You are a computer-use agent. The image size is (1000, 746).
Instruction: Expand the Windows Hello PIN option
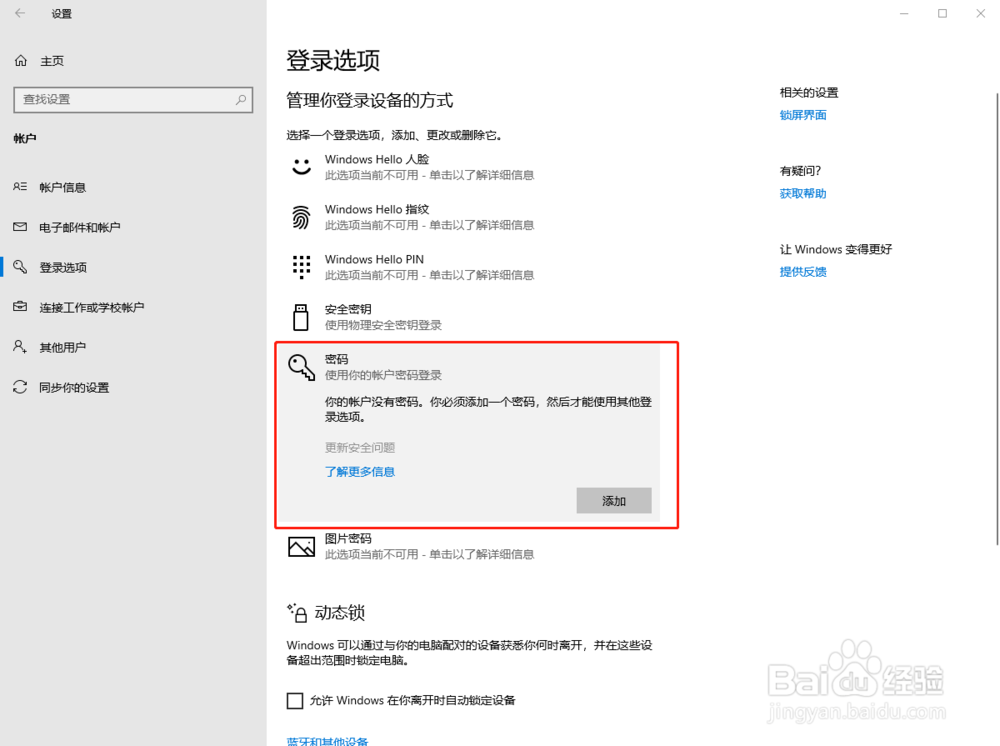point(472,267)
